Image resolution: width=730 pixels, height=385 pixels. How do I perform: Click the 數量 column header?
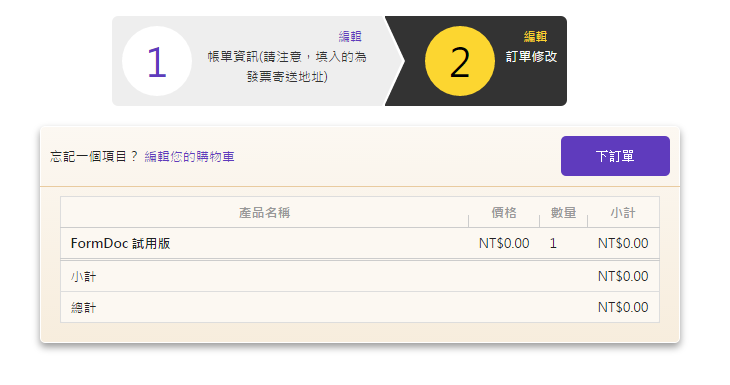coord(563,213)
